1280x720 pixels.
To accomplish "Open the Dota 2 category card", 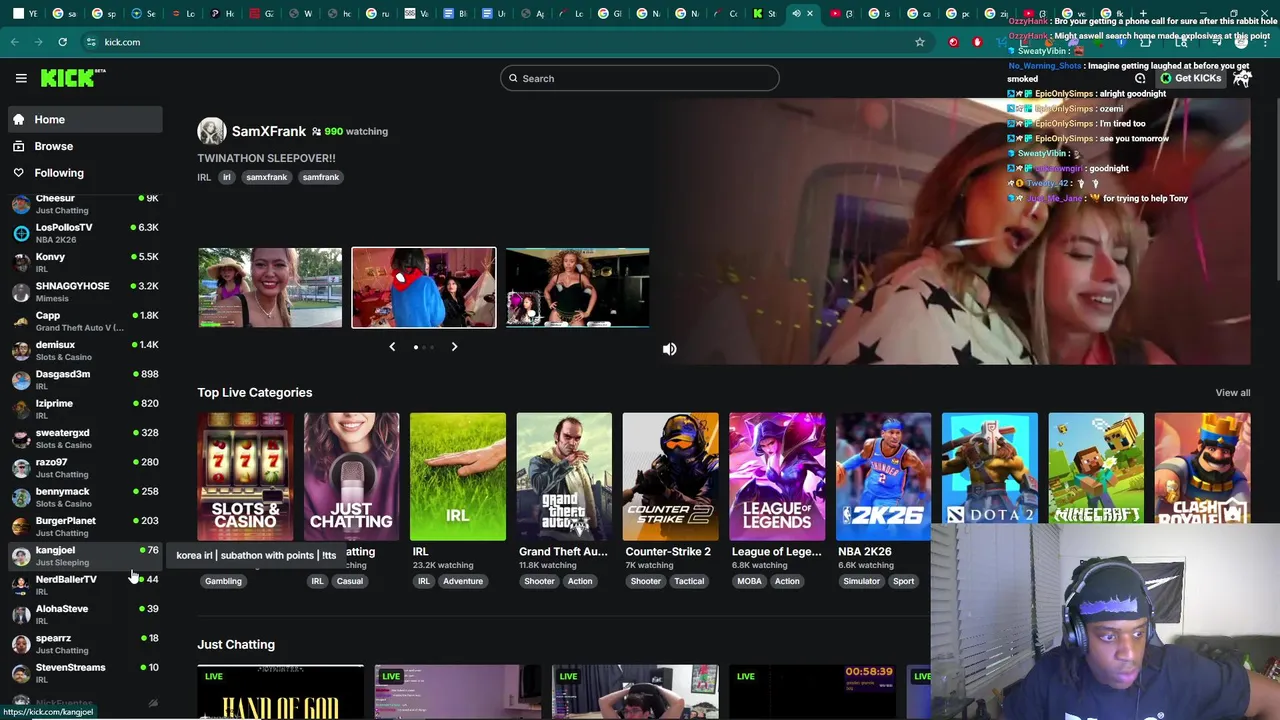I will pos(989,469).
